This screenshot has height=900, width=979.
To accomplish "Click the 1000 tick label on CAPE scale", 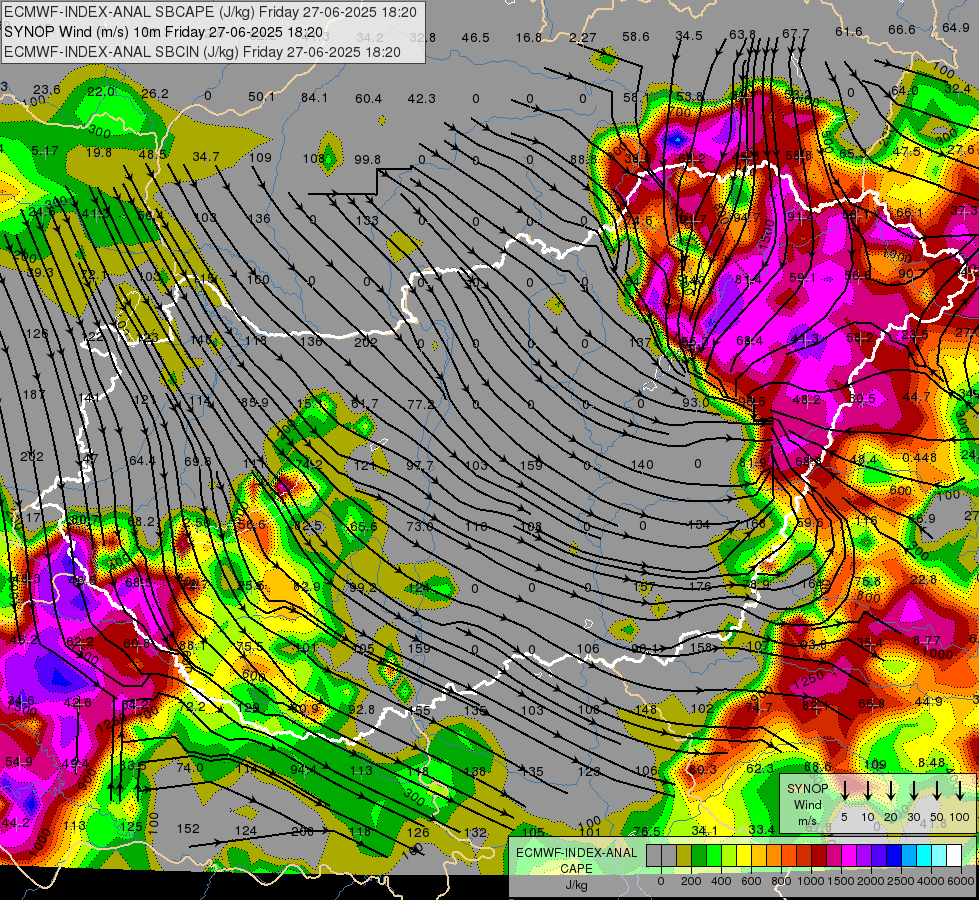I will (811, 881).
